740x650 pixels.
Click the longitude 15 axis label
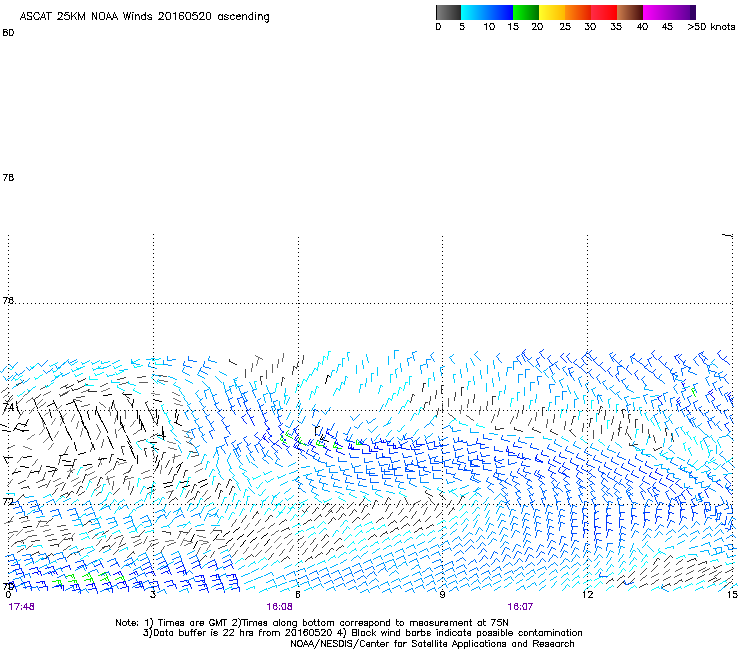click(732, 595)
